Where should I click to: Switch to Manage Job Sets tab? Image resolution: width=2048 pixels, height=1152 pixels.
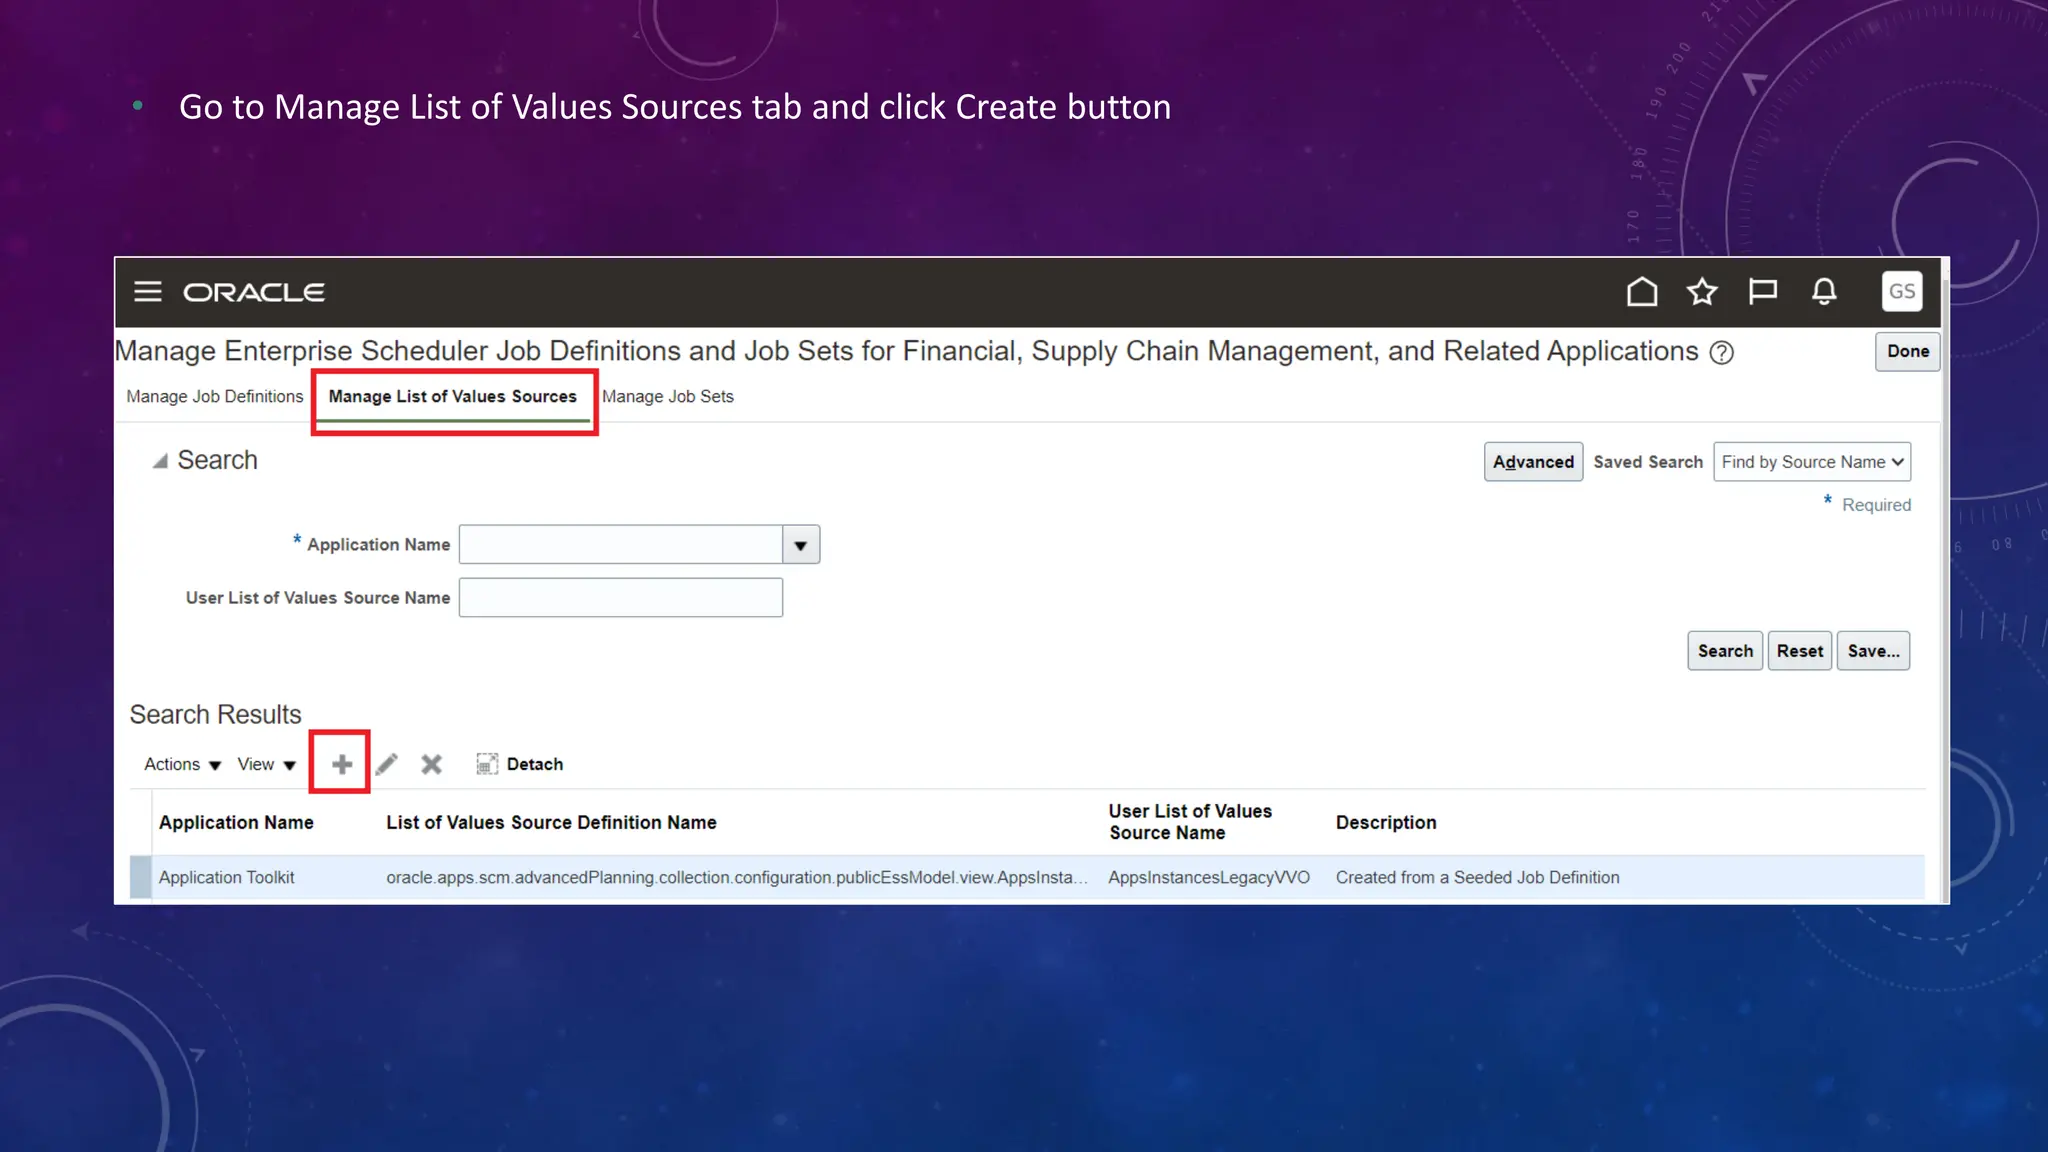(x=668, y=396)
